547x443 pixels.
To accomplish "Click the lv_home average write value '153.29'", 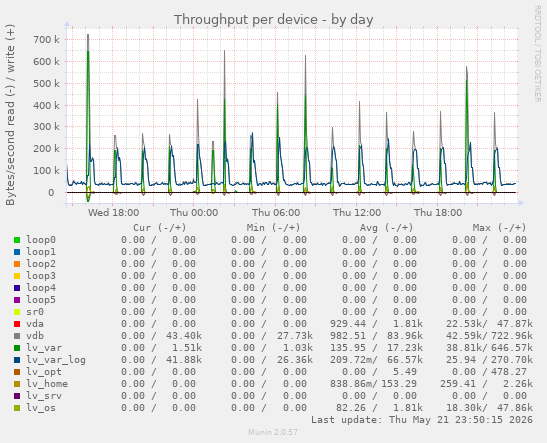I will 399,384.
